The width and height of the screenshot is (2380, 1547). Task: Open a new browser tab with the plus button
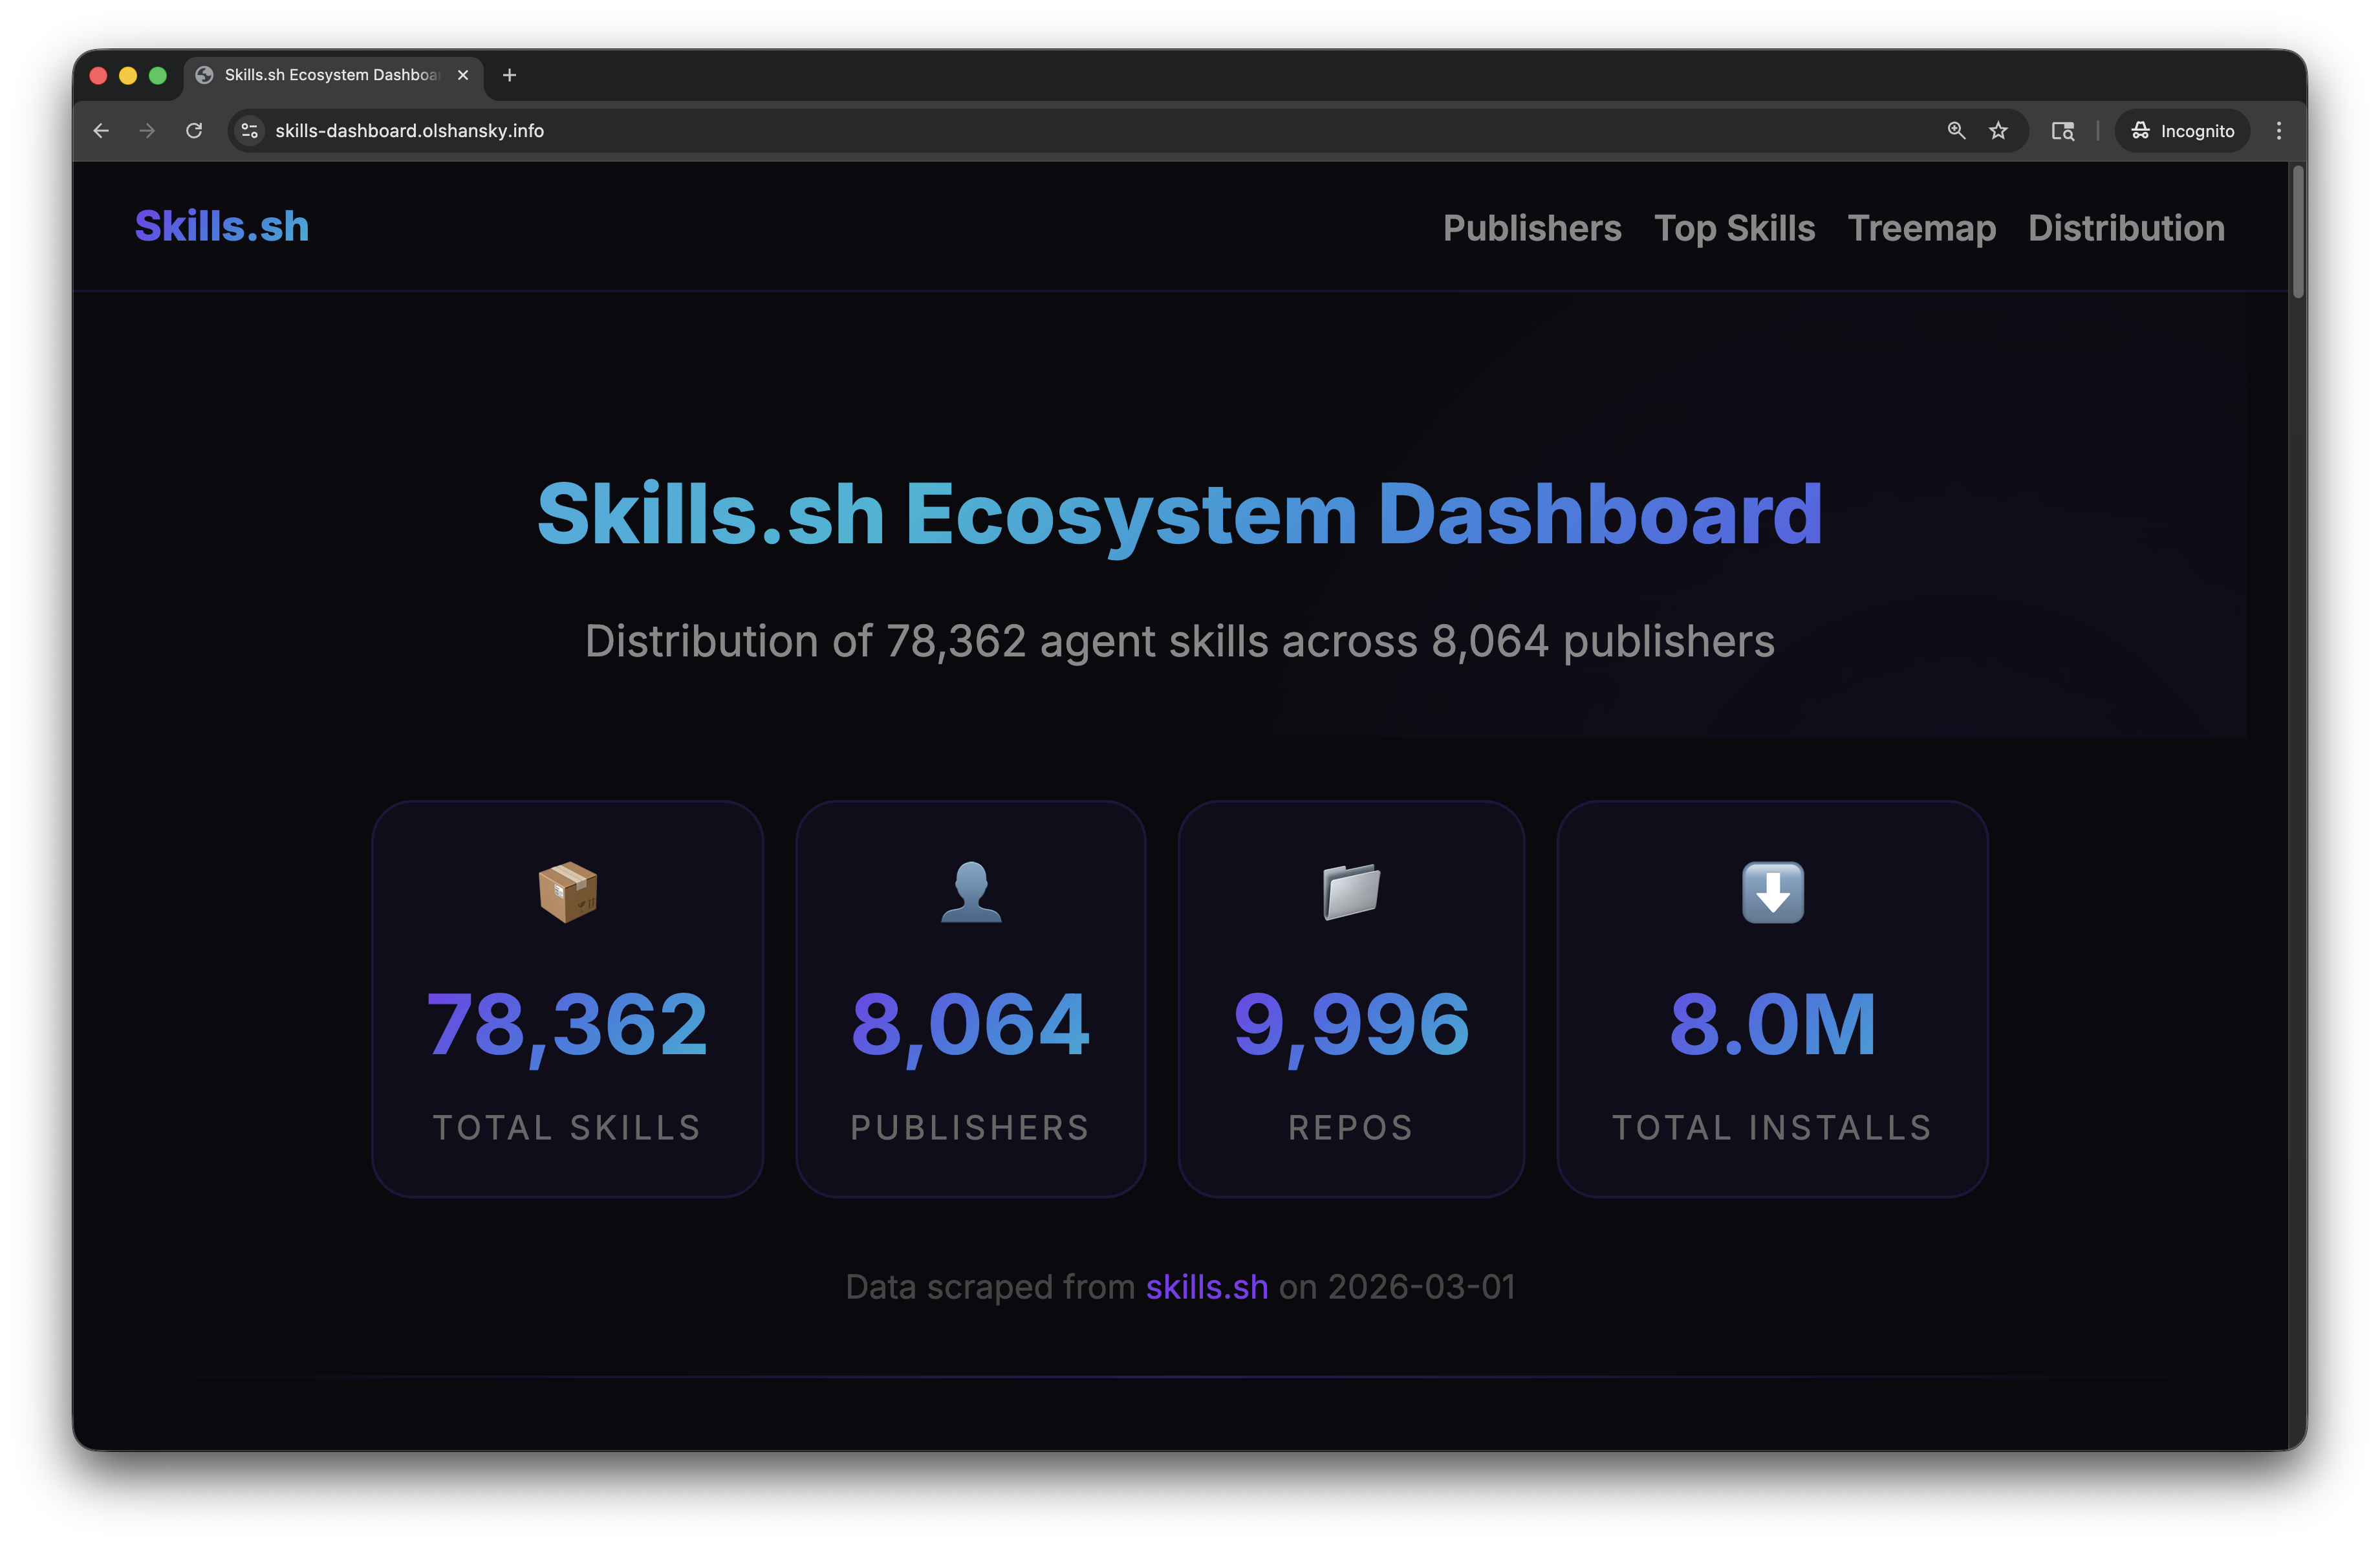tap(510, 75)
